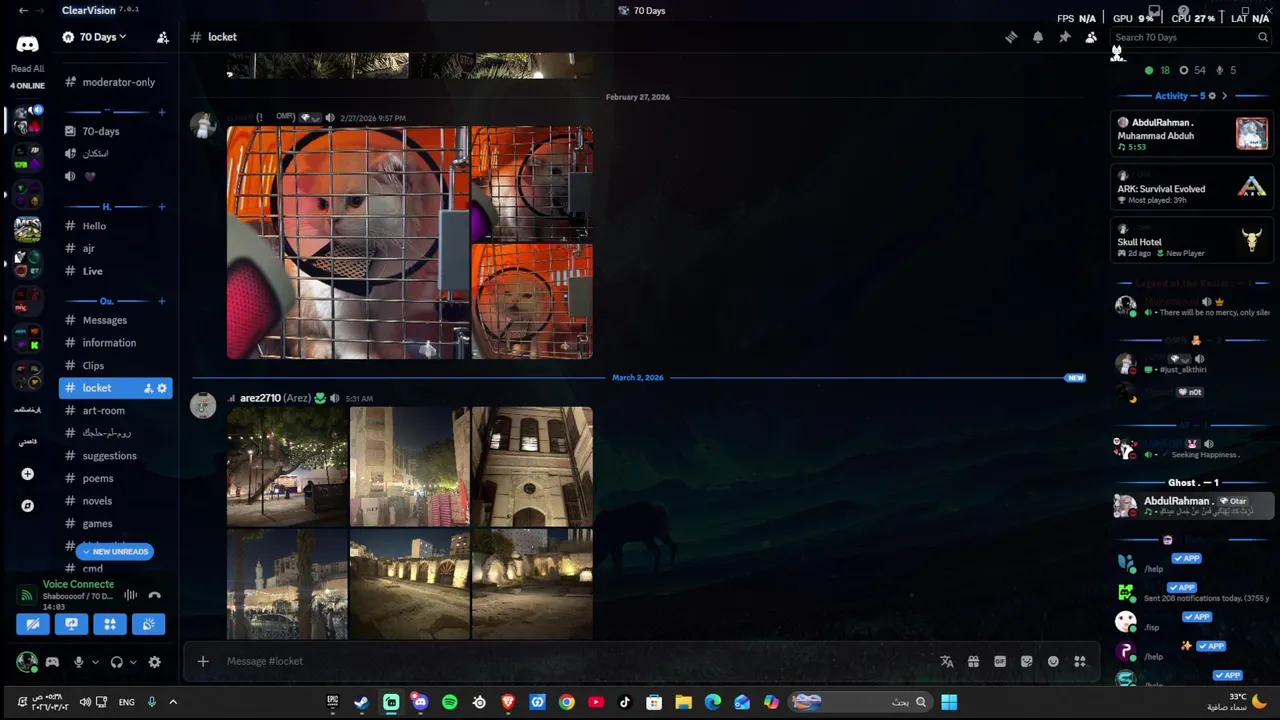Click invite people icon beside server name
1280x720 pixels.
pyautogui.click(x=162, y=37)
